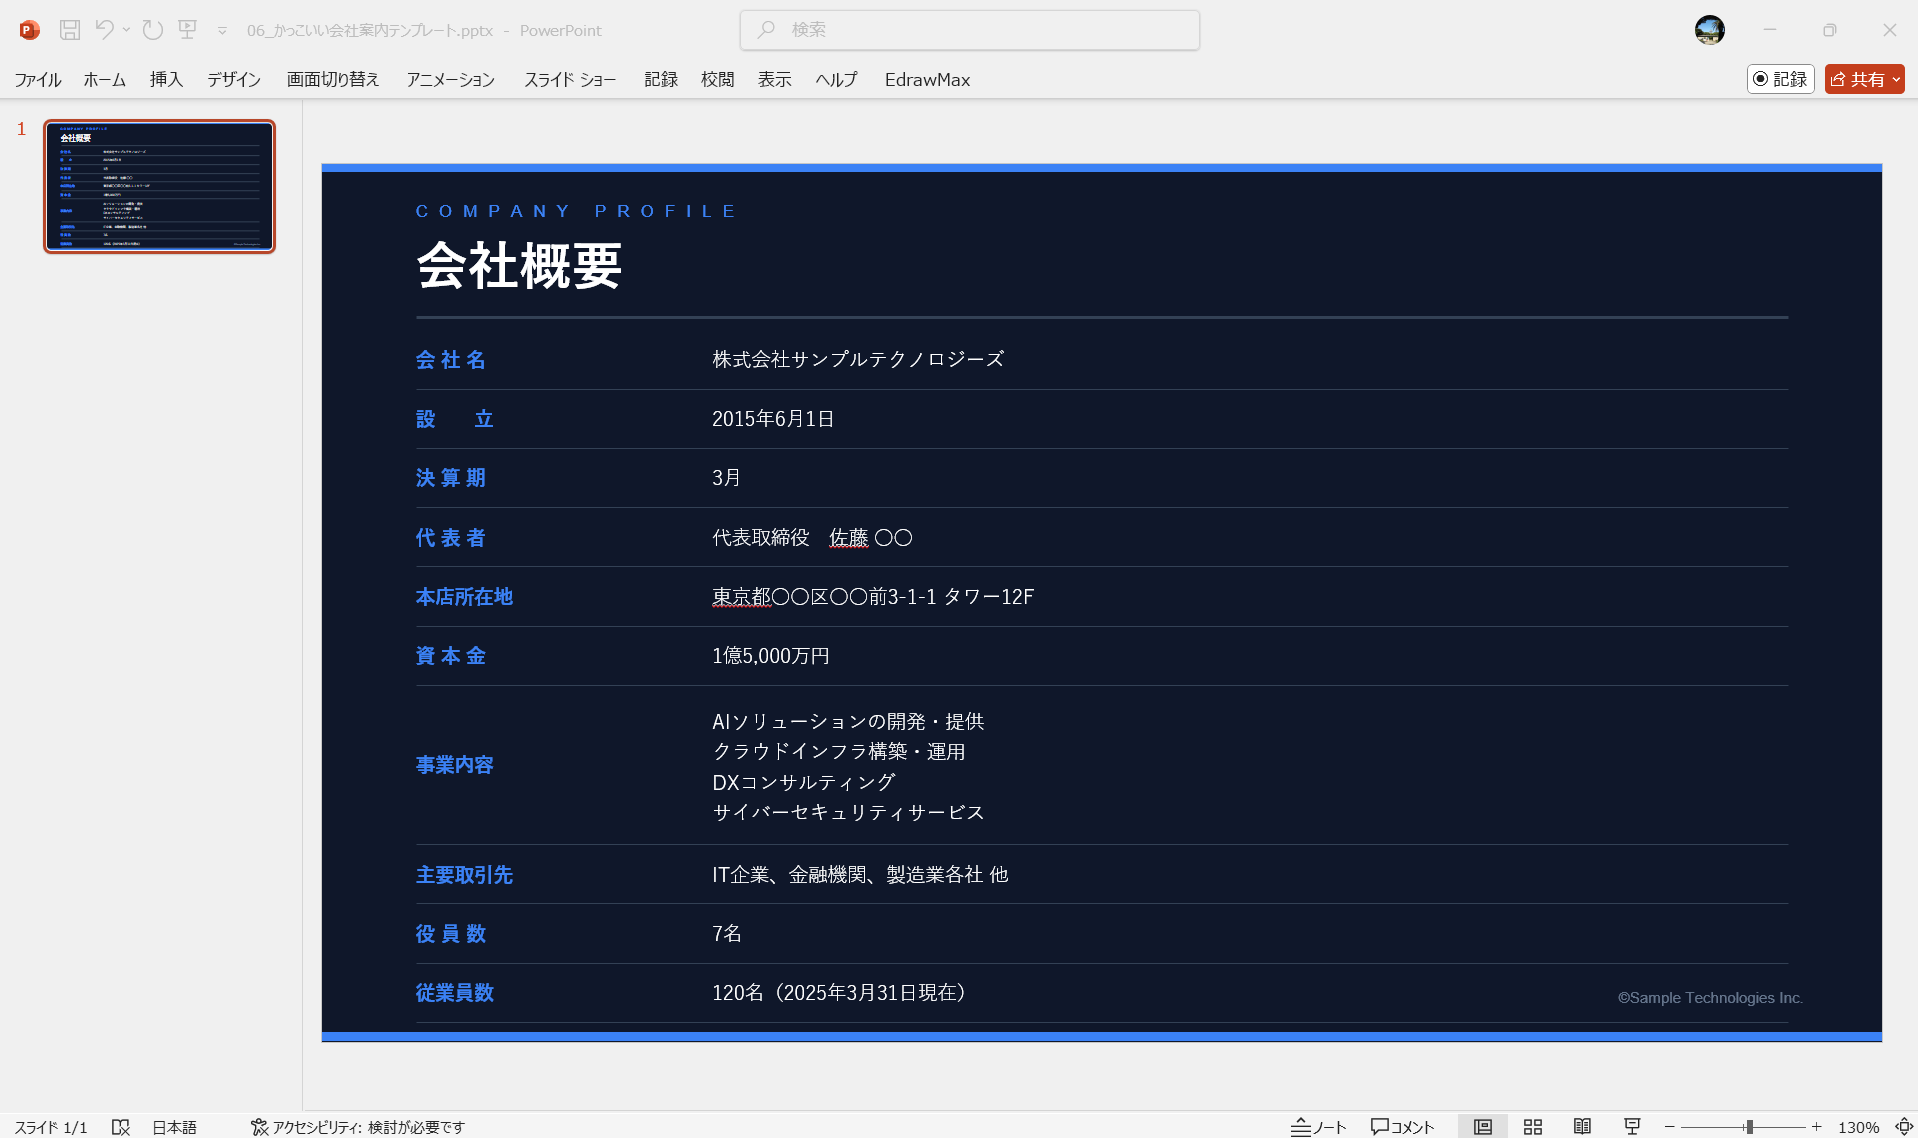Toggle the Notes pane
Viewport: 1918px width, 1138px height.
point(1318,1126)
